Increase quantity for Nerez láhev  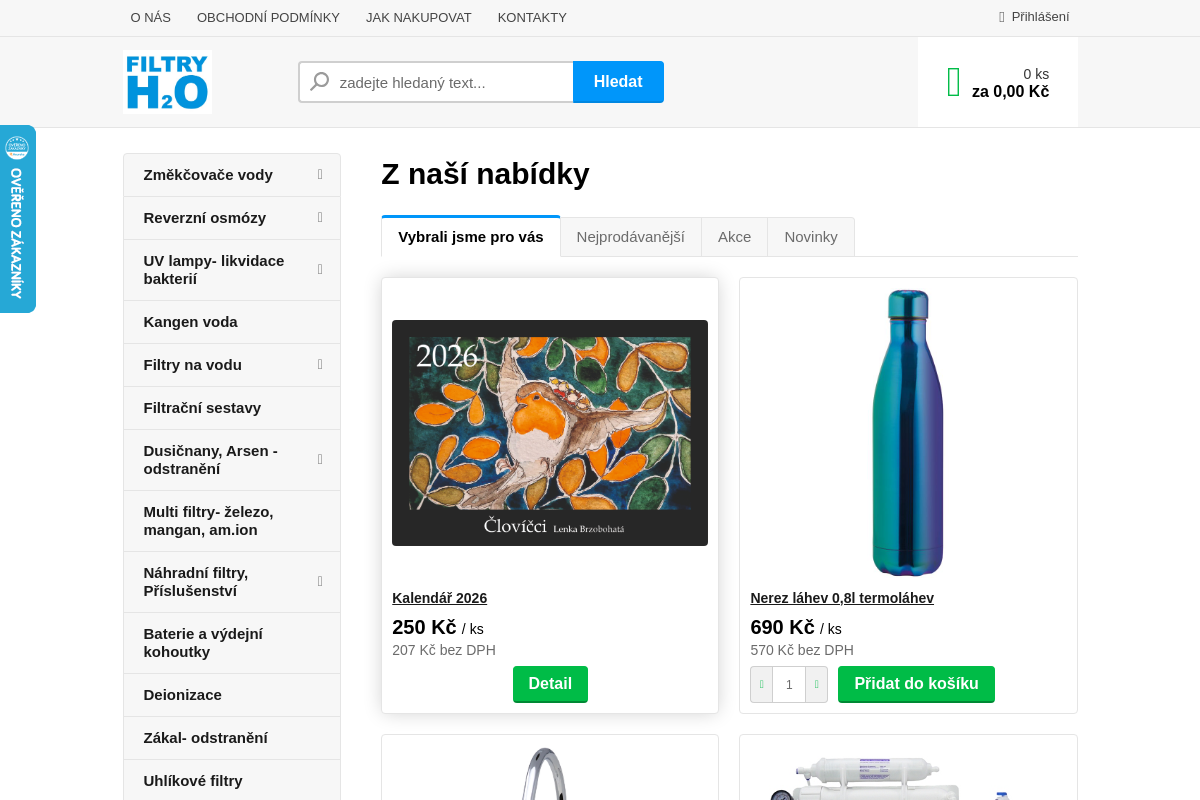tap(816, 685)
